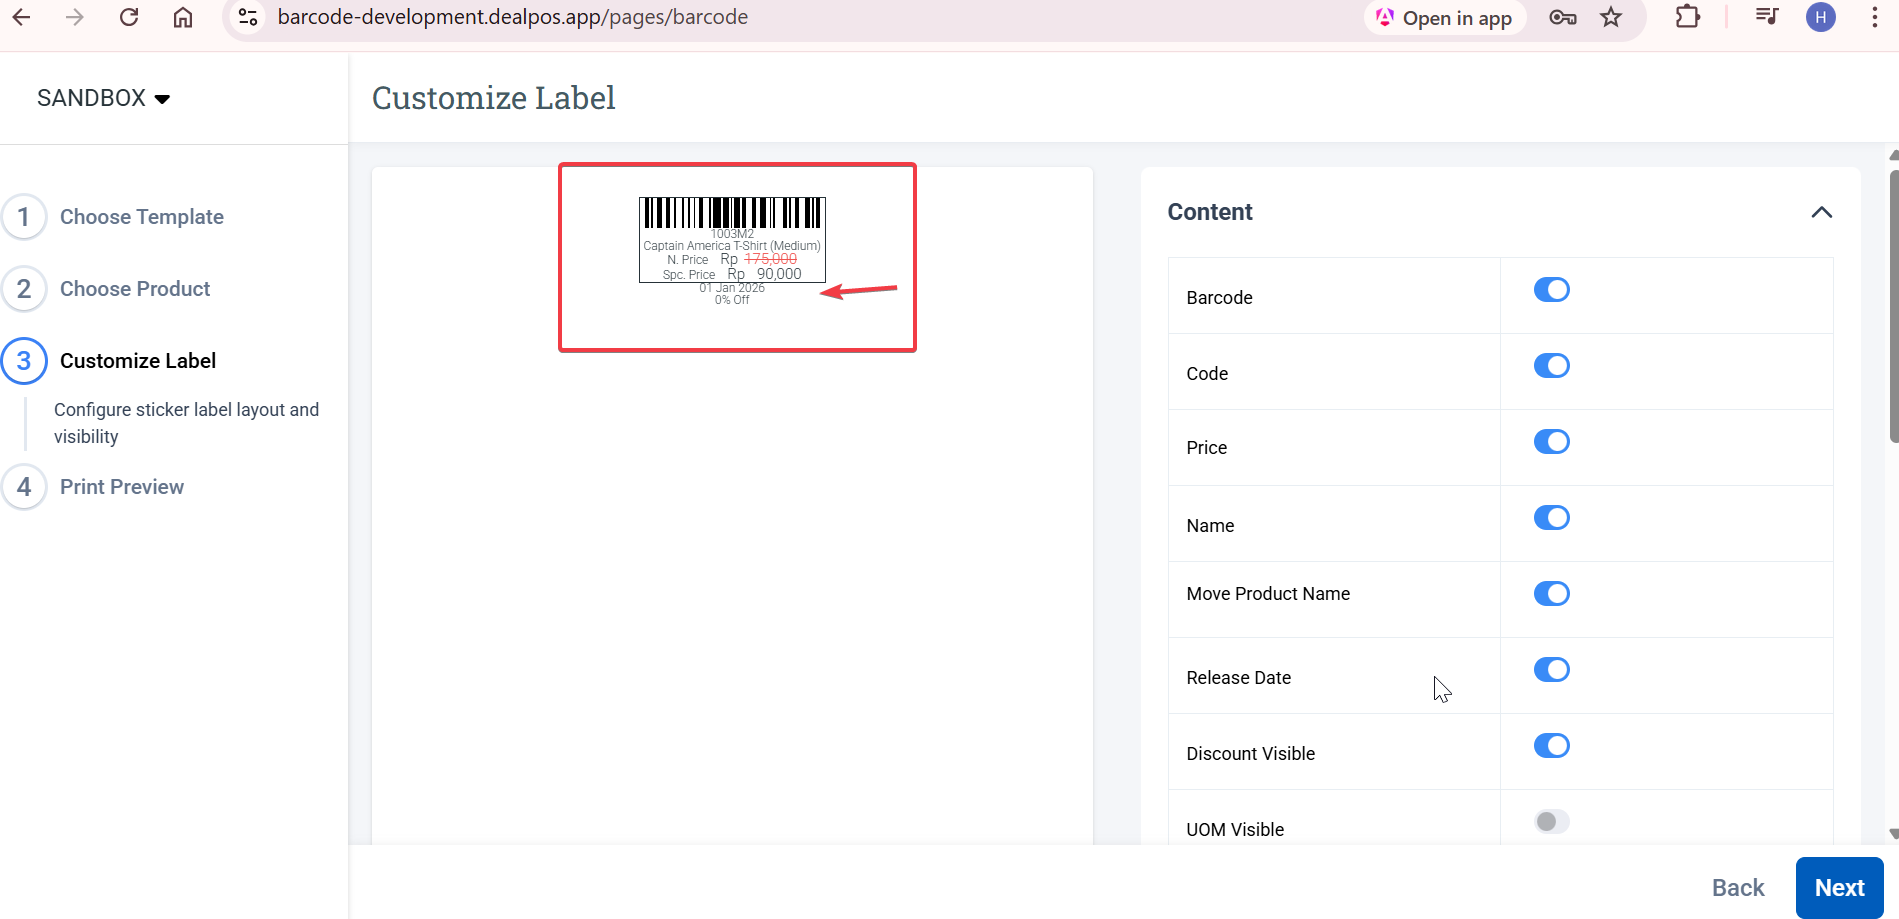Screen dimensions: 1899x919
Task: Collapse the Content section
Action: click(x=1822, y=212)
